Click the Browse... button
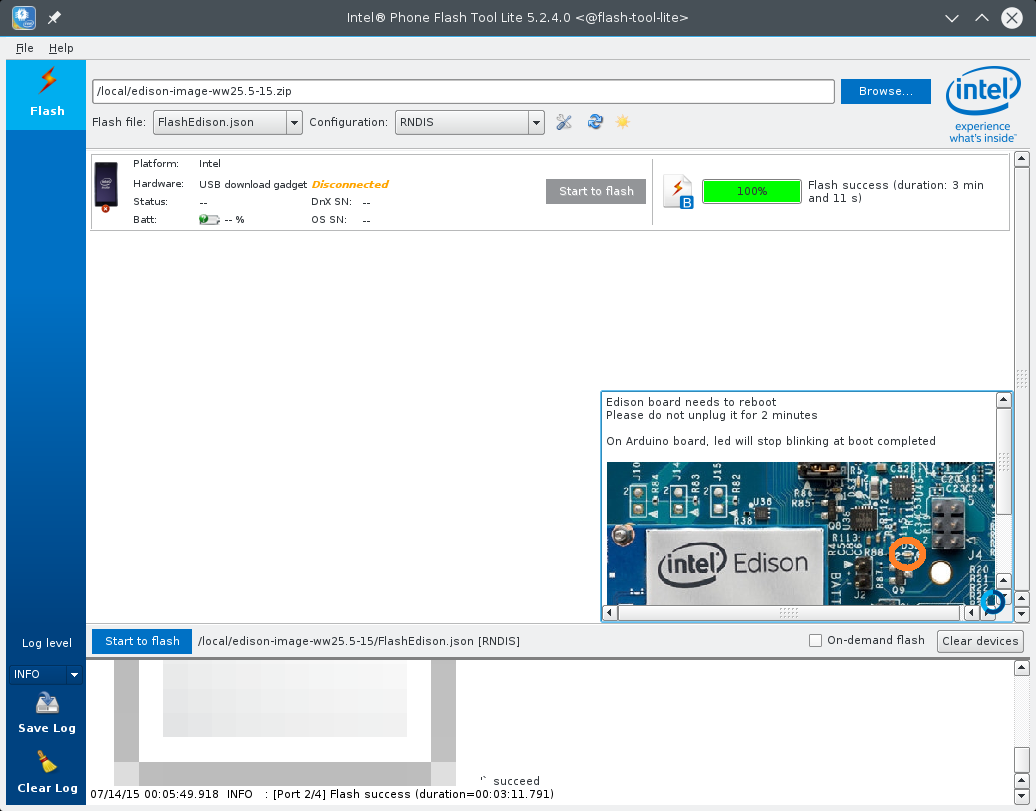 pos(885,91)
